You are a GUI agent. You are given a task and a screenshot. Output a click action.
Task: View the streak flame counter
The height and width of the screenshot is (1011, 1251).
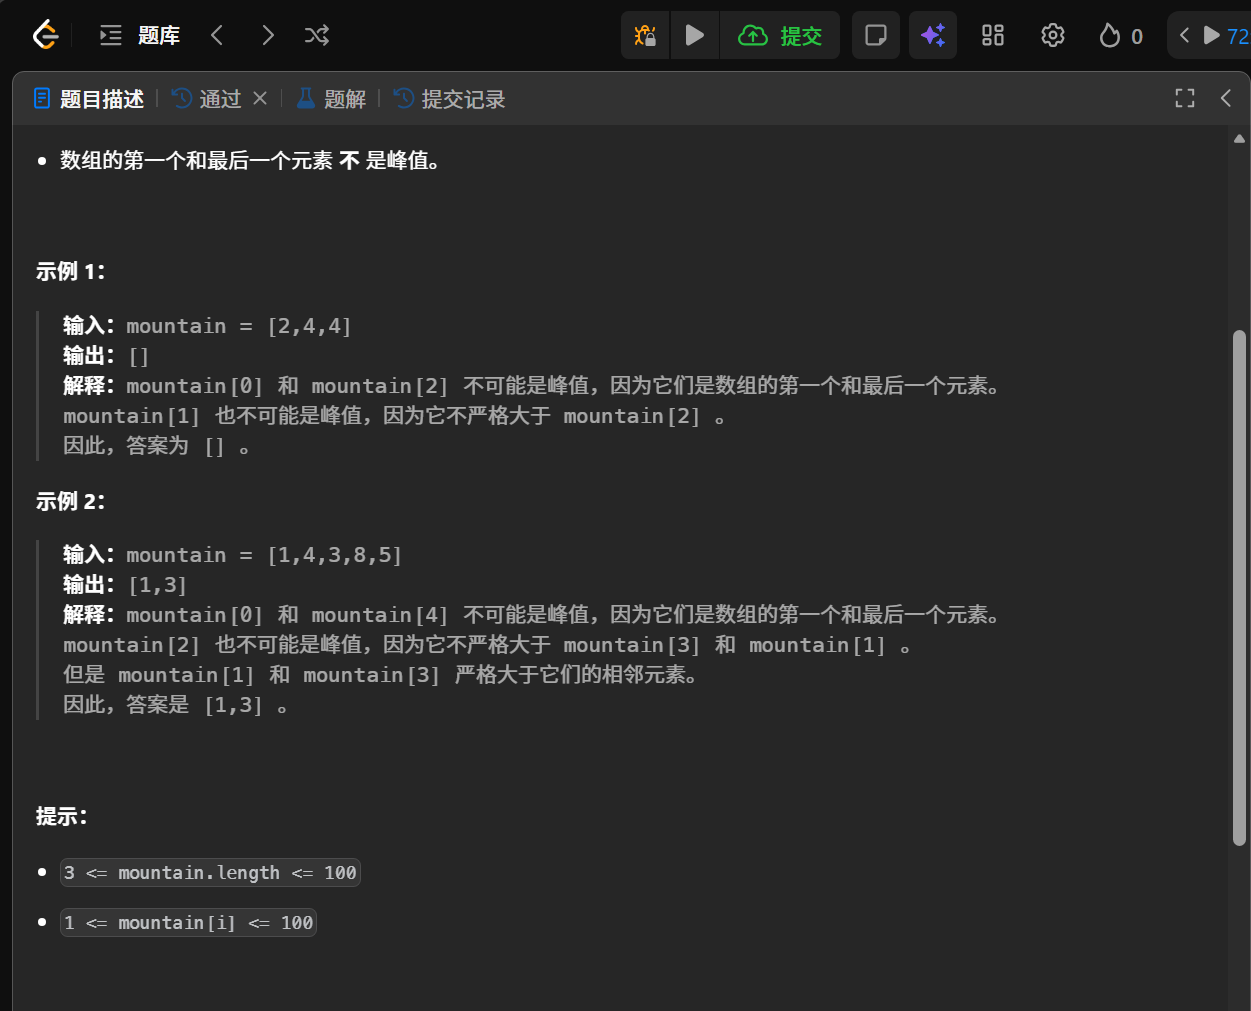1121,36
